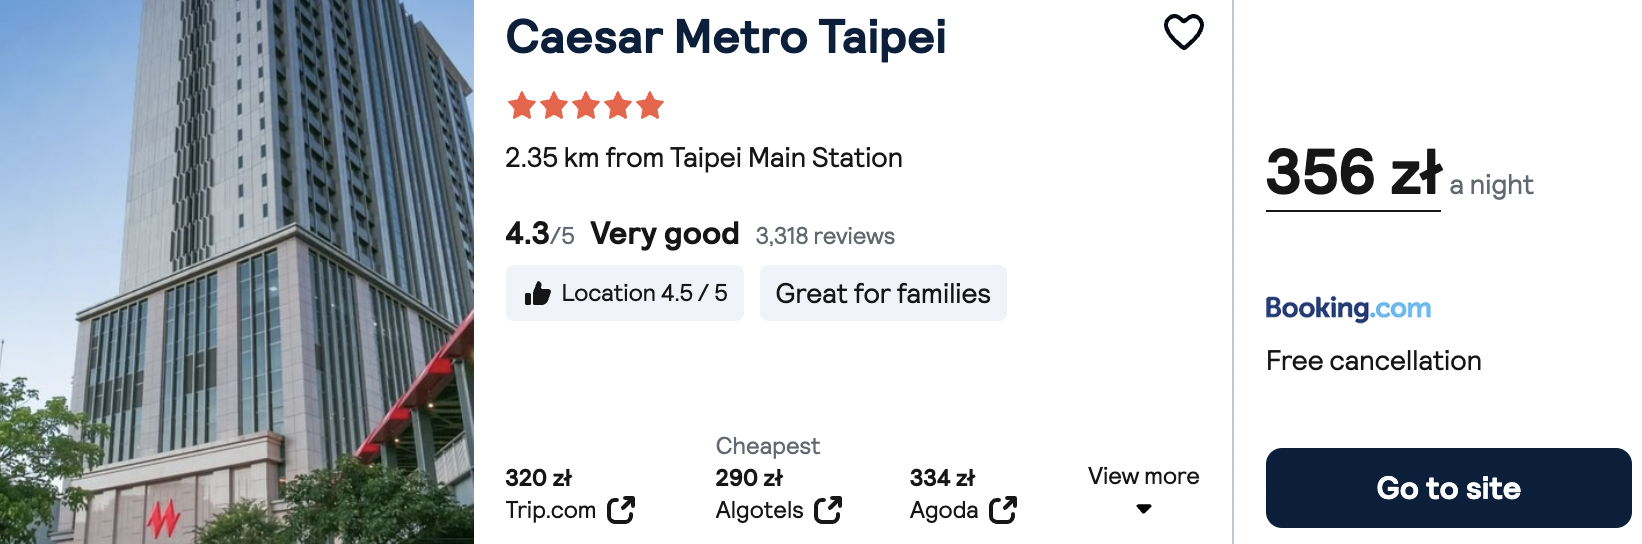Open the 3,318 reviews link
Viewport: 1642px width, 544px height.
pyautogui.click(x=825, y=236)
